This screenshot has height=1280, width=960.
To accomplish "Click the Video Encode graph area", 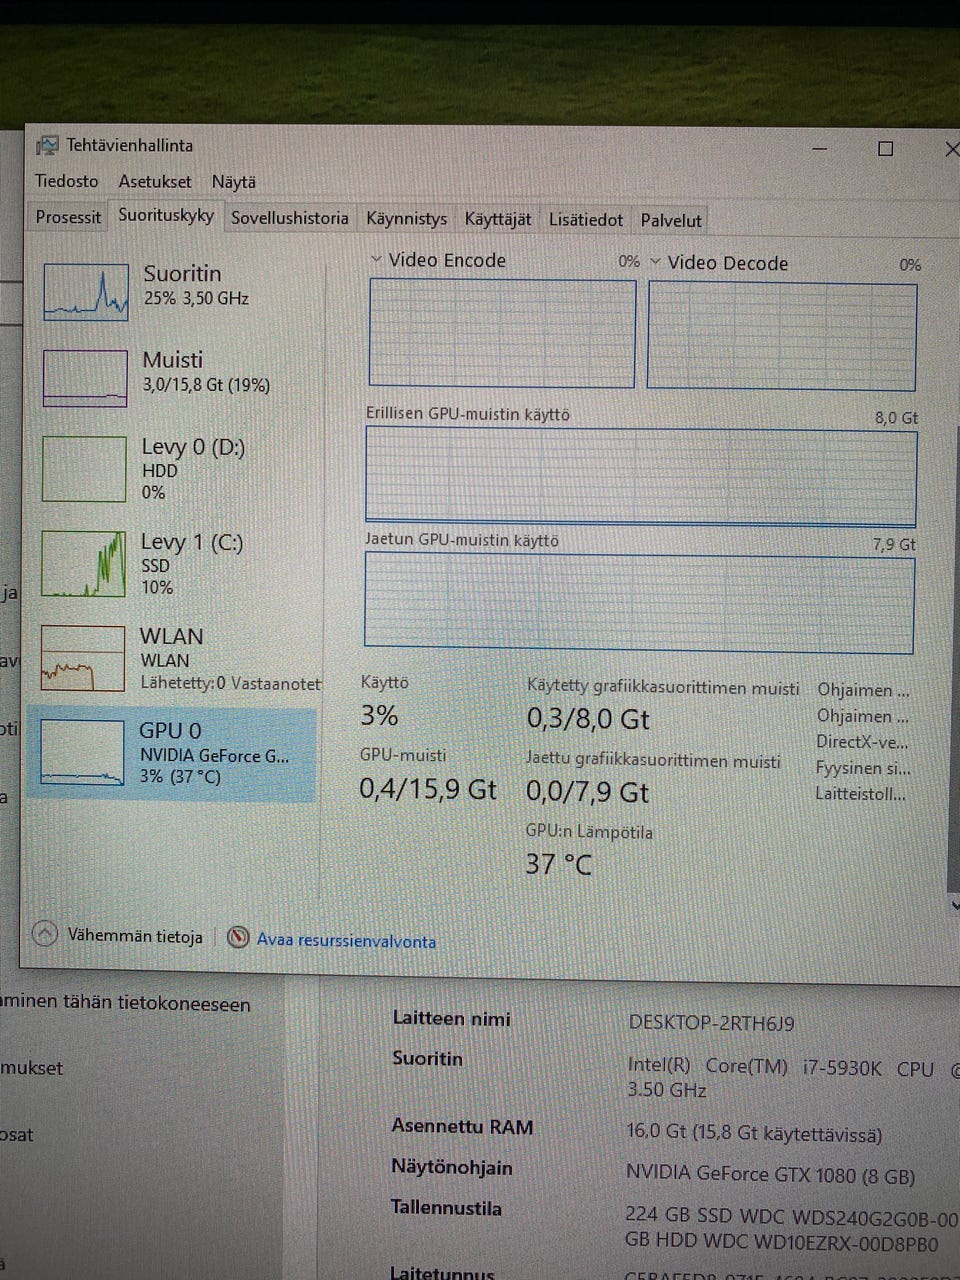I will coord(502,333).
